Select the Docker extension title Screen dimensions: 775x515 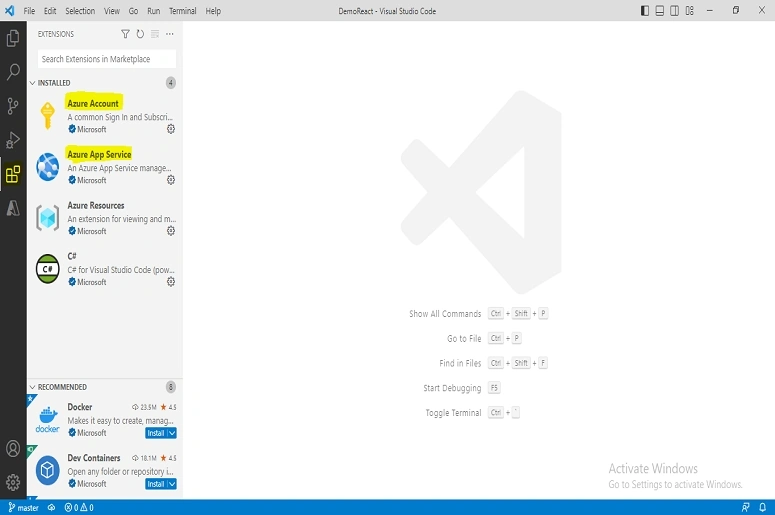(x=80, y=407)
